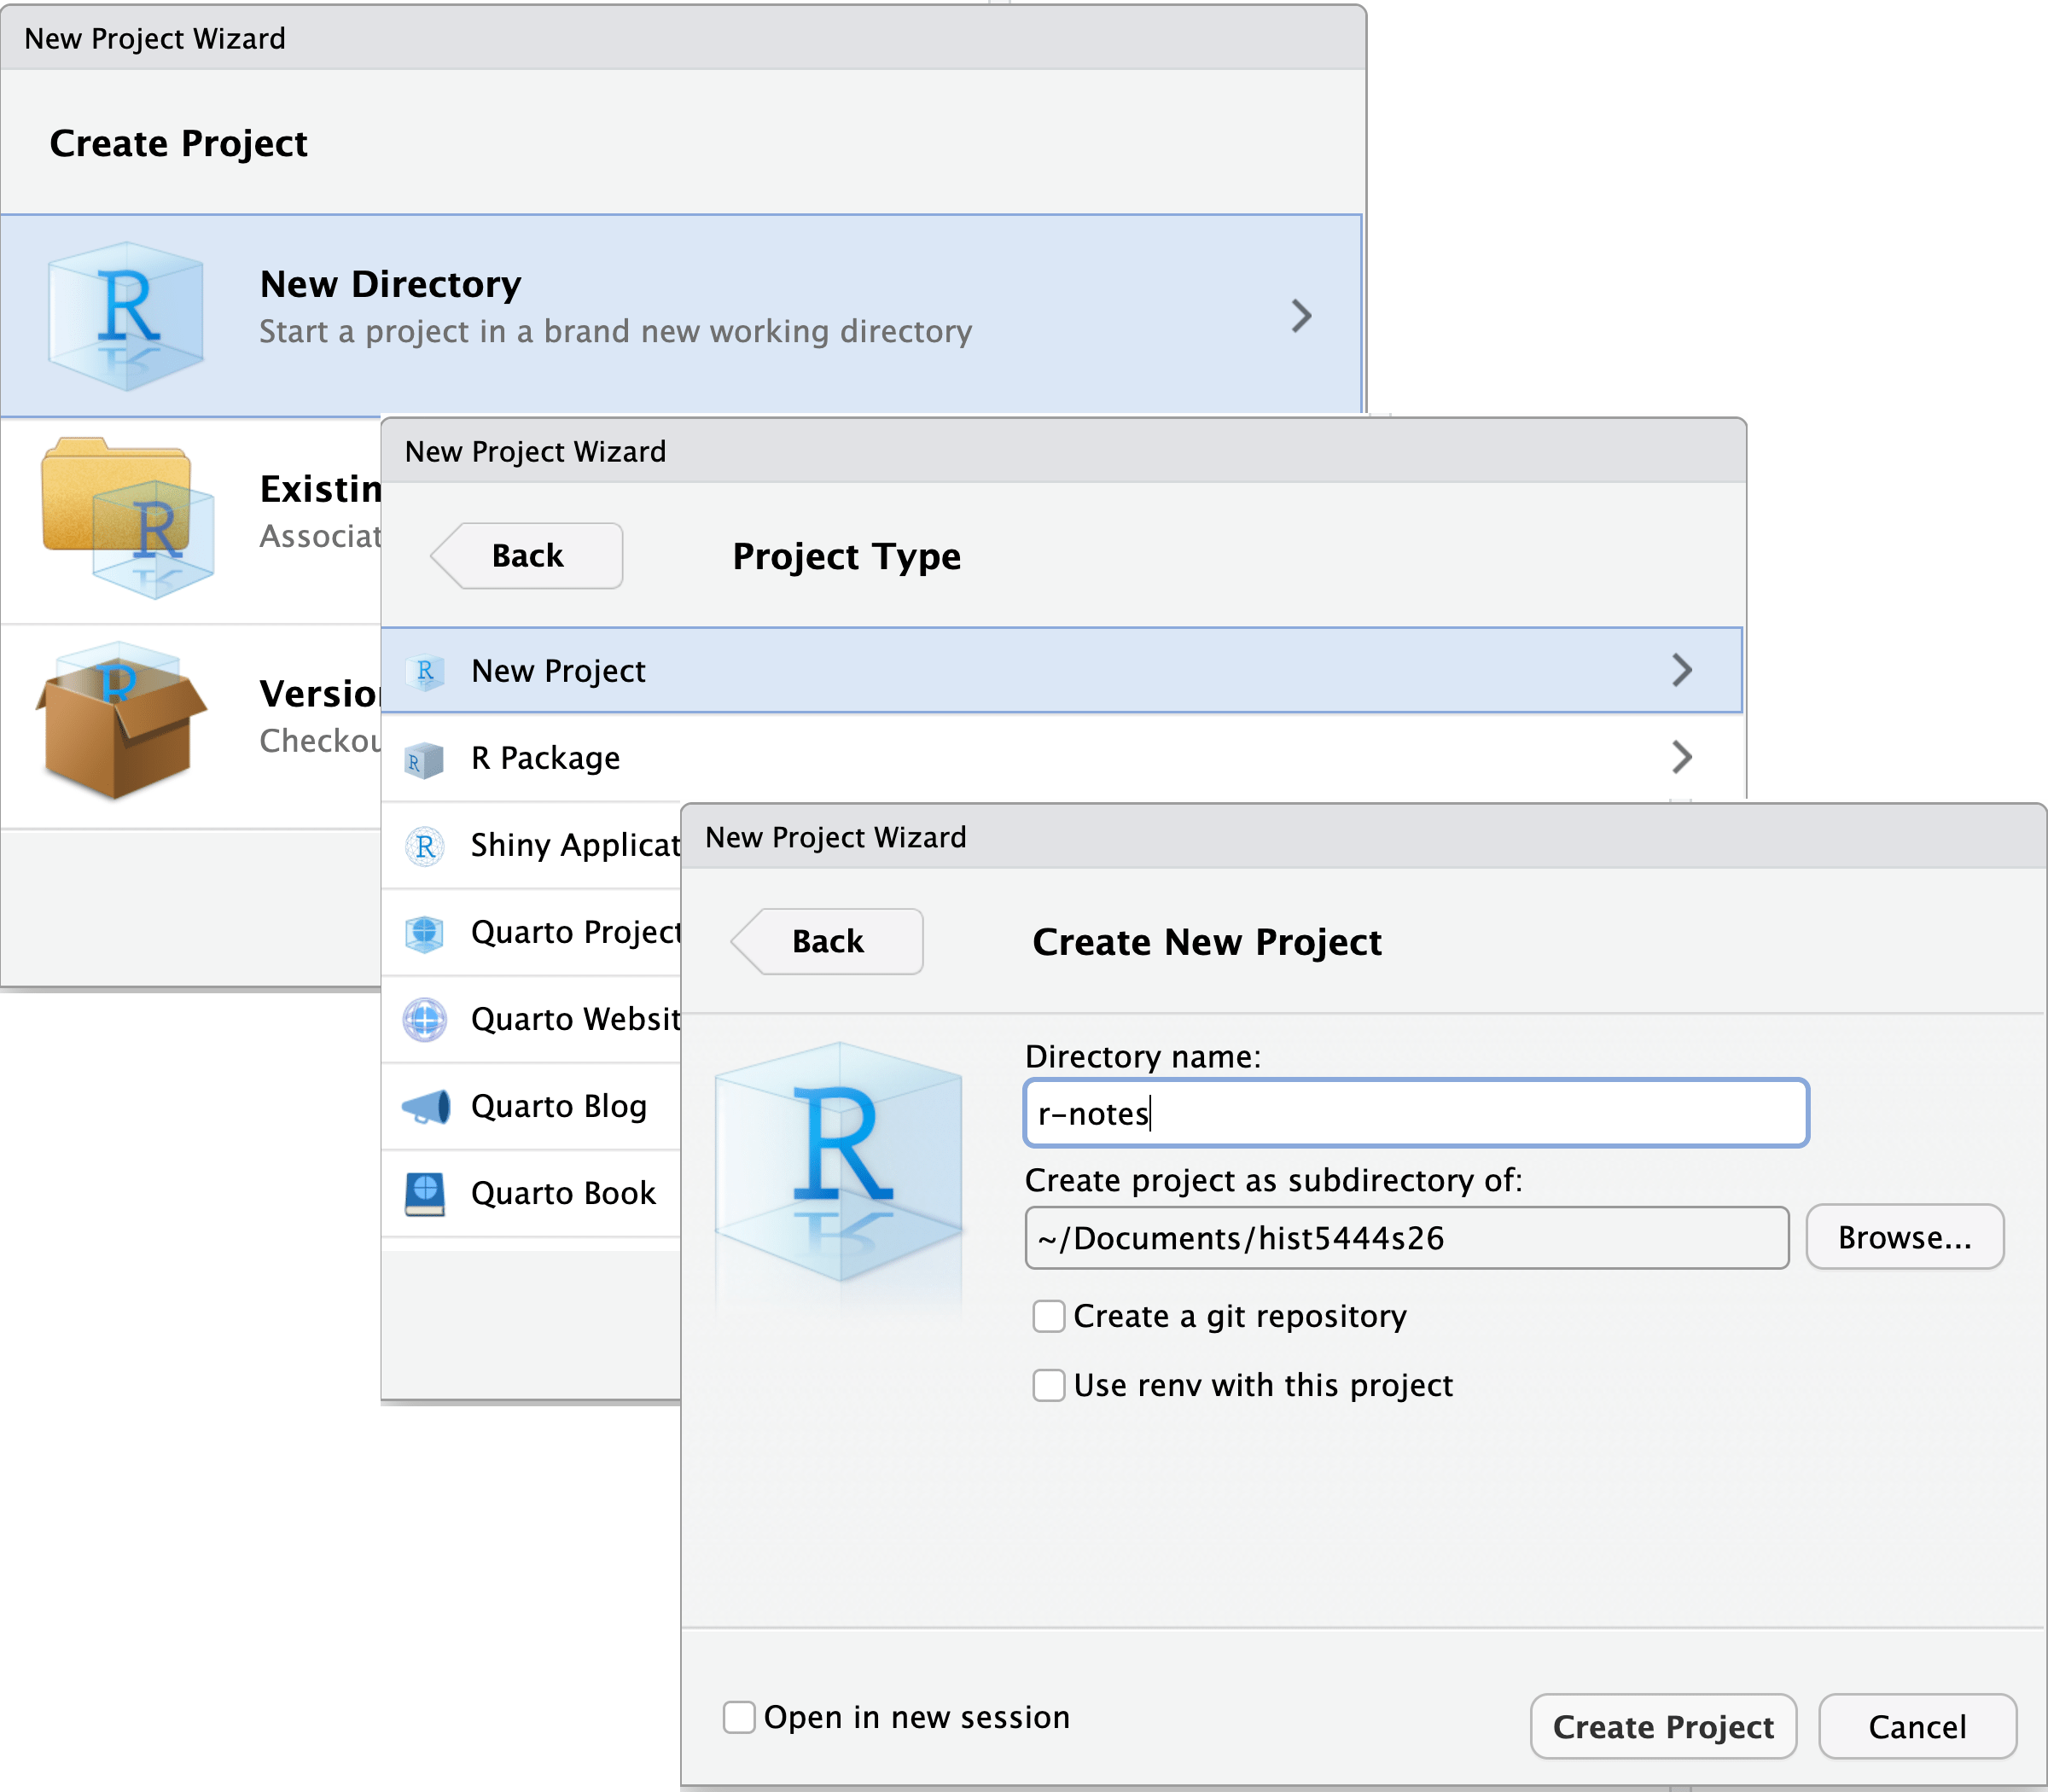Screen dimensions: 2048x1792
Task: Select the Quarto Website globe icon
Action: 424,1019
